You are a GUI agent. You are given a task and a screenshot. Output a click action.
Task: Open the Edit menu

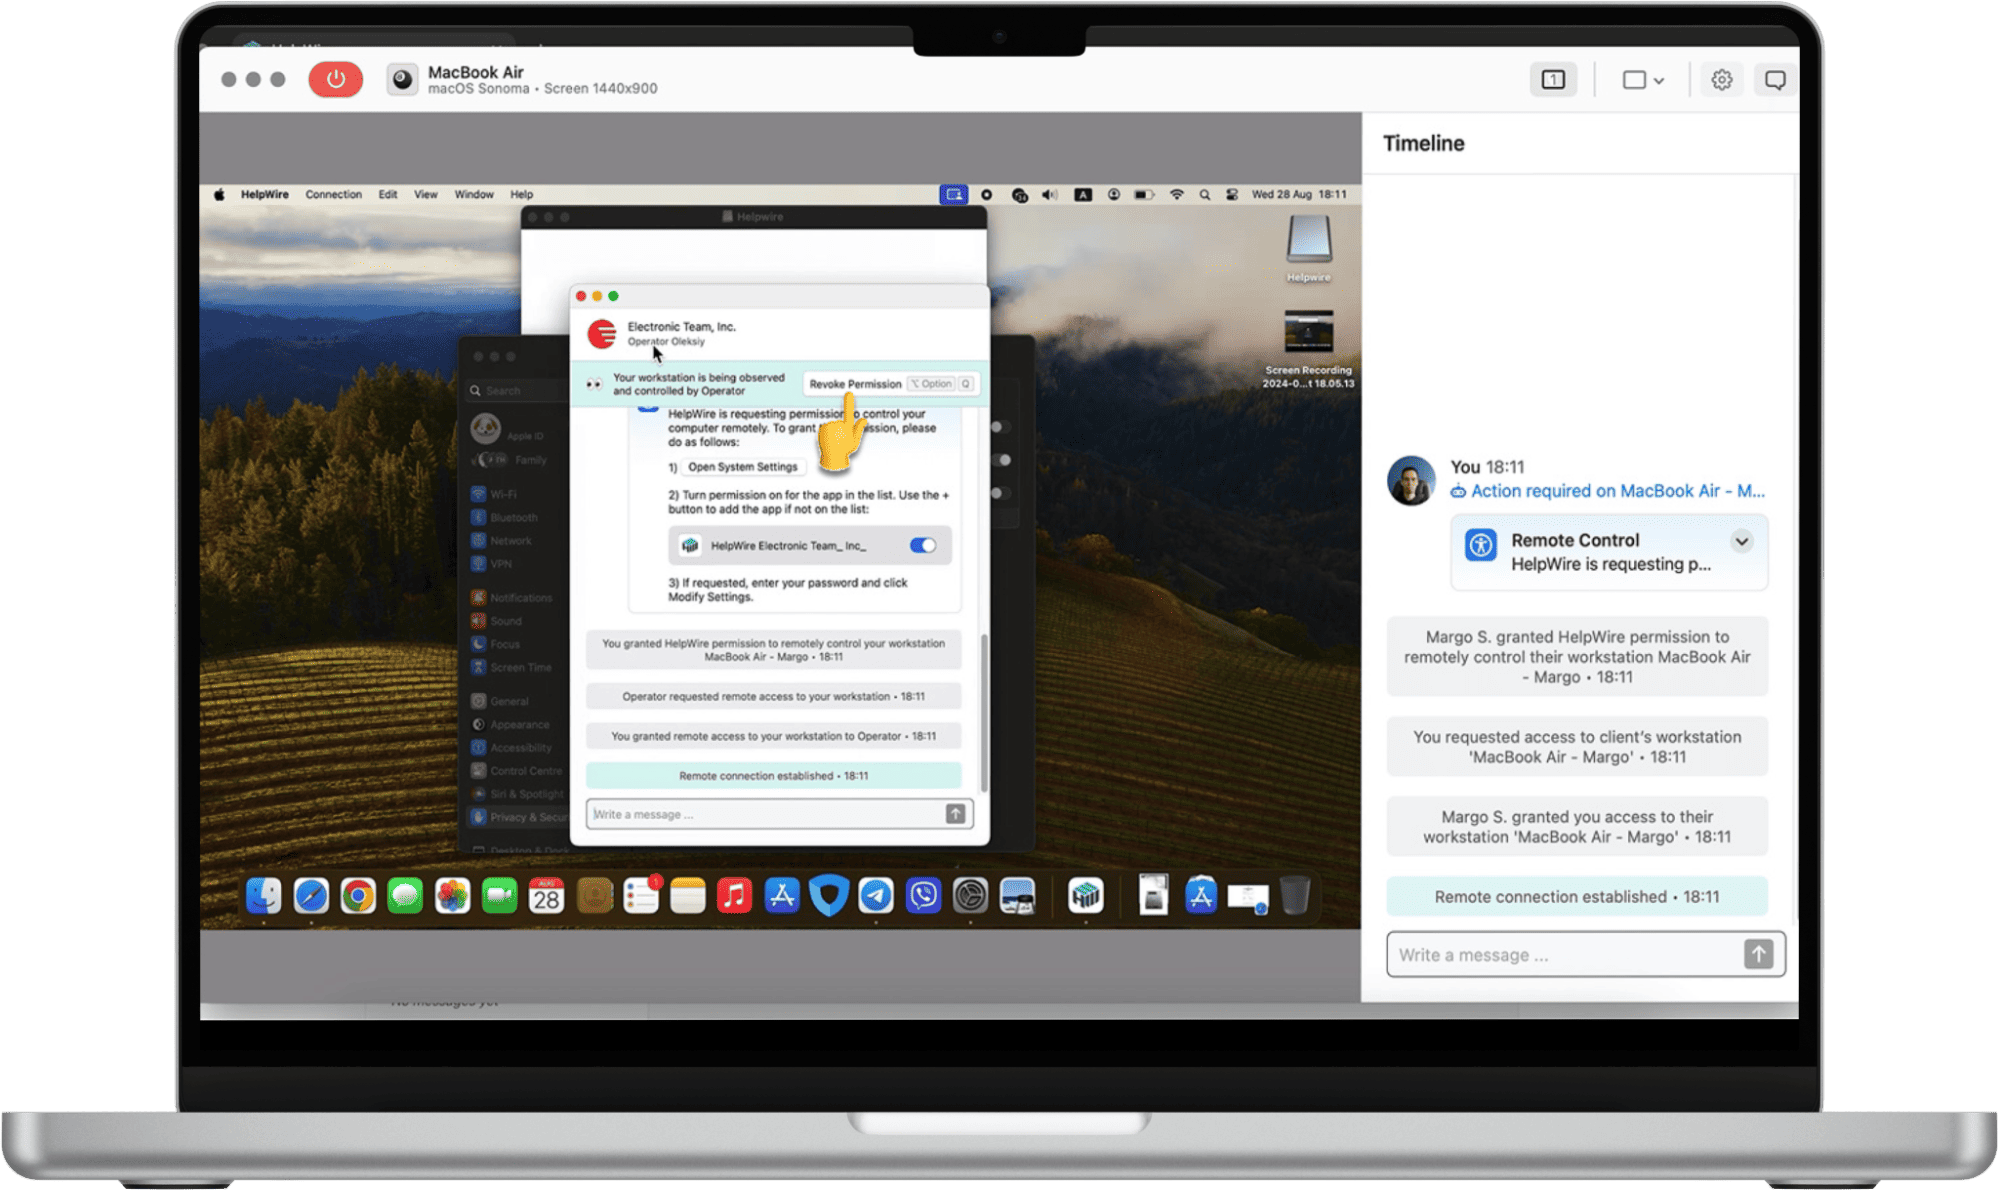click(x=388, y=195)
